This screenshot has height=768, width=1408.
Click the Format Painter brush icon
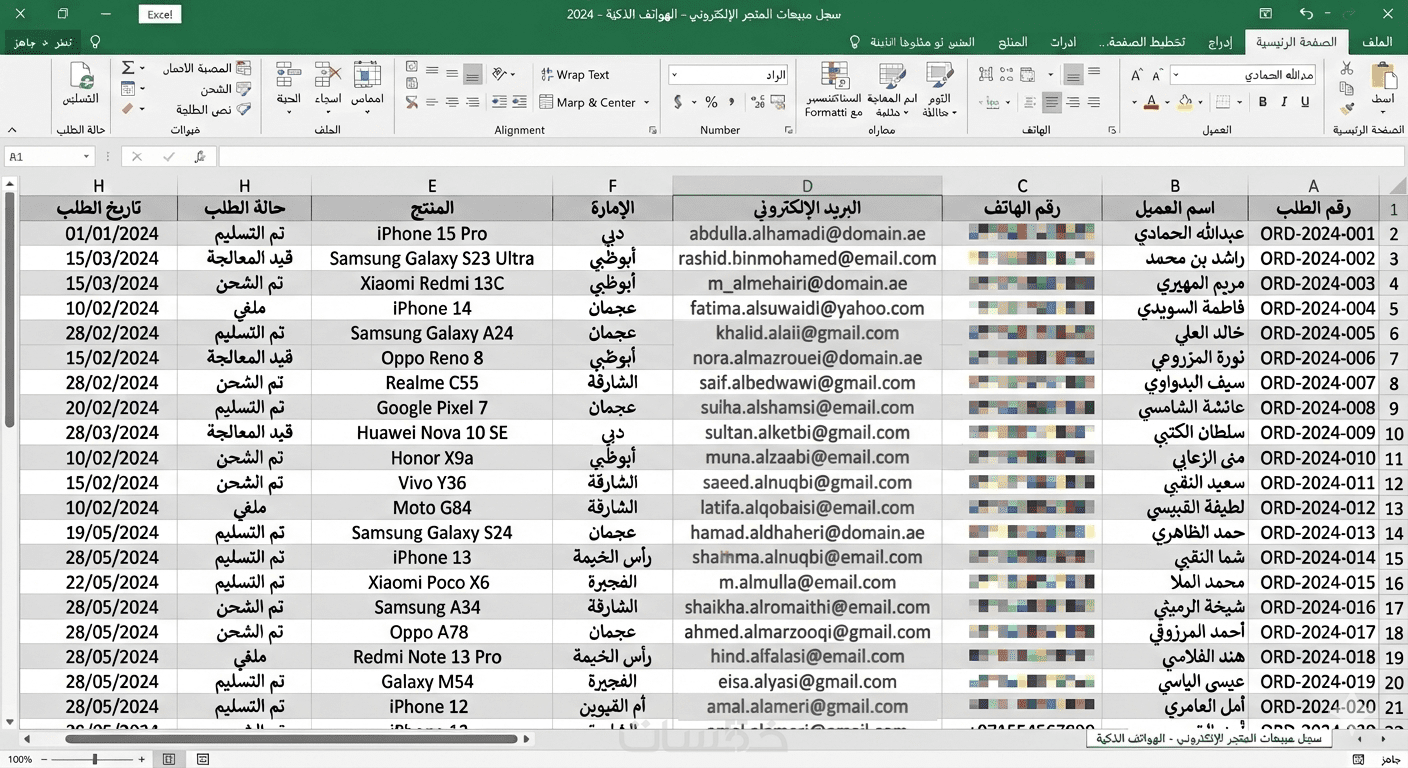tap(1347, 107)
